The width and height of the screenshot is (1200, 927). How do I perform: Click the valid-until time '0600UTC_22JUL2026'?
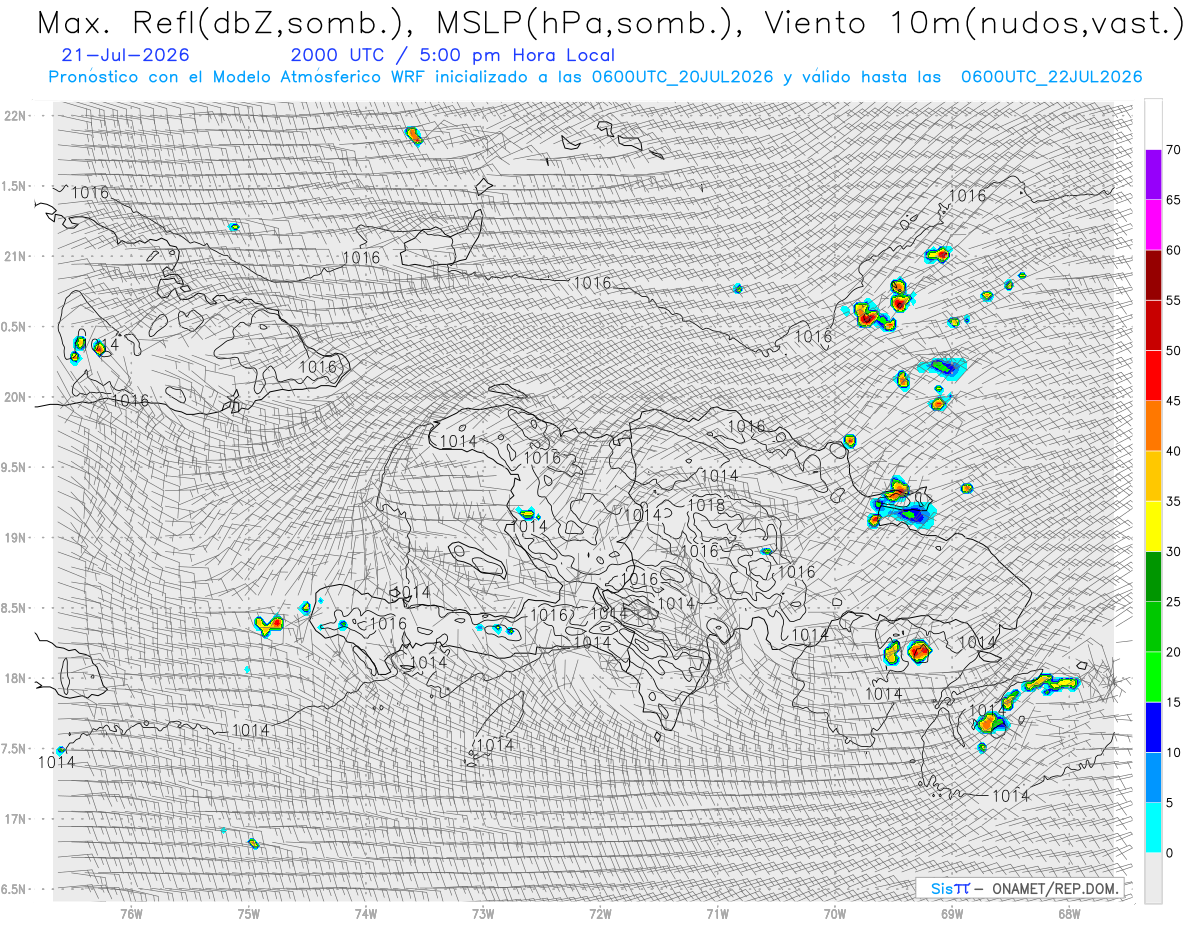pos(1051,77)
